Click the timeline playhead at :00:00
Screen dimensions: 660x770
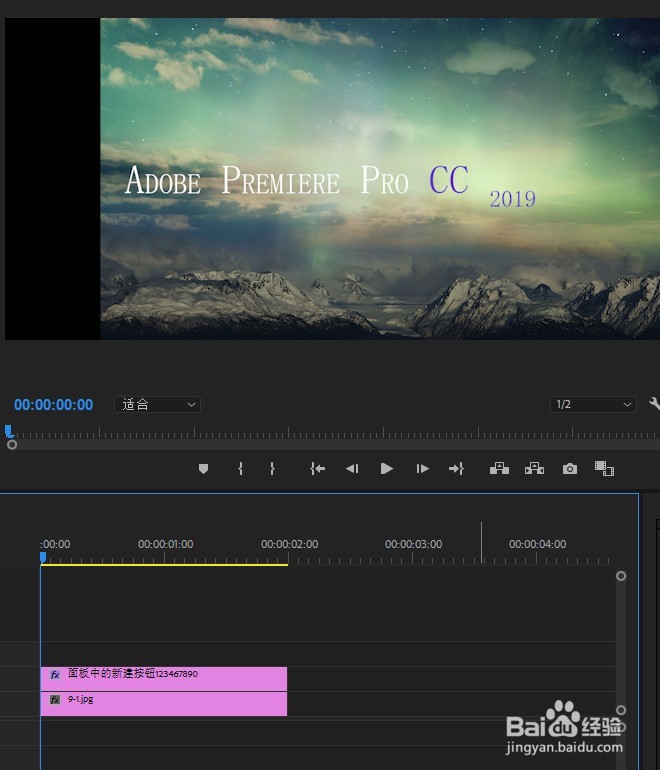[43, 557]
